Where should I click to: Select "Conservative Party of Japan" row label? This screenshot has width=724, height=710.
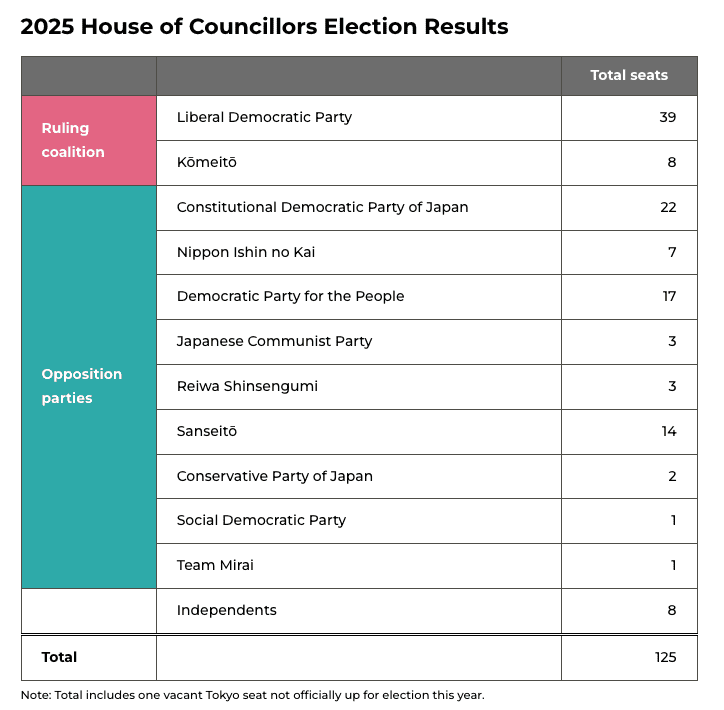[x=274, y=476]
